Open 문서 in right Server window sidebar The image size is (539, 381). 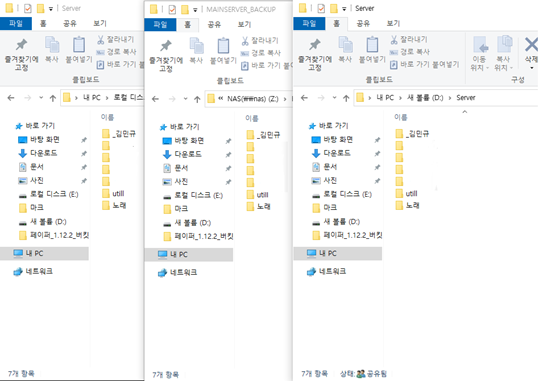324,167
